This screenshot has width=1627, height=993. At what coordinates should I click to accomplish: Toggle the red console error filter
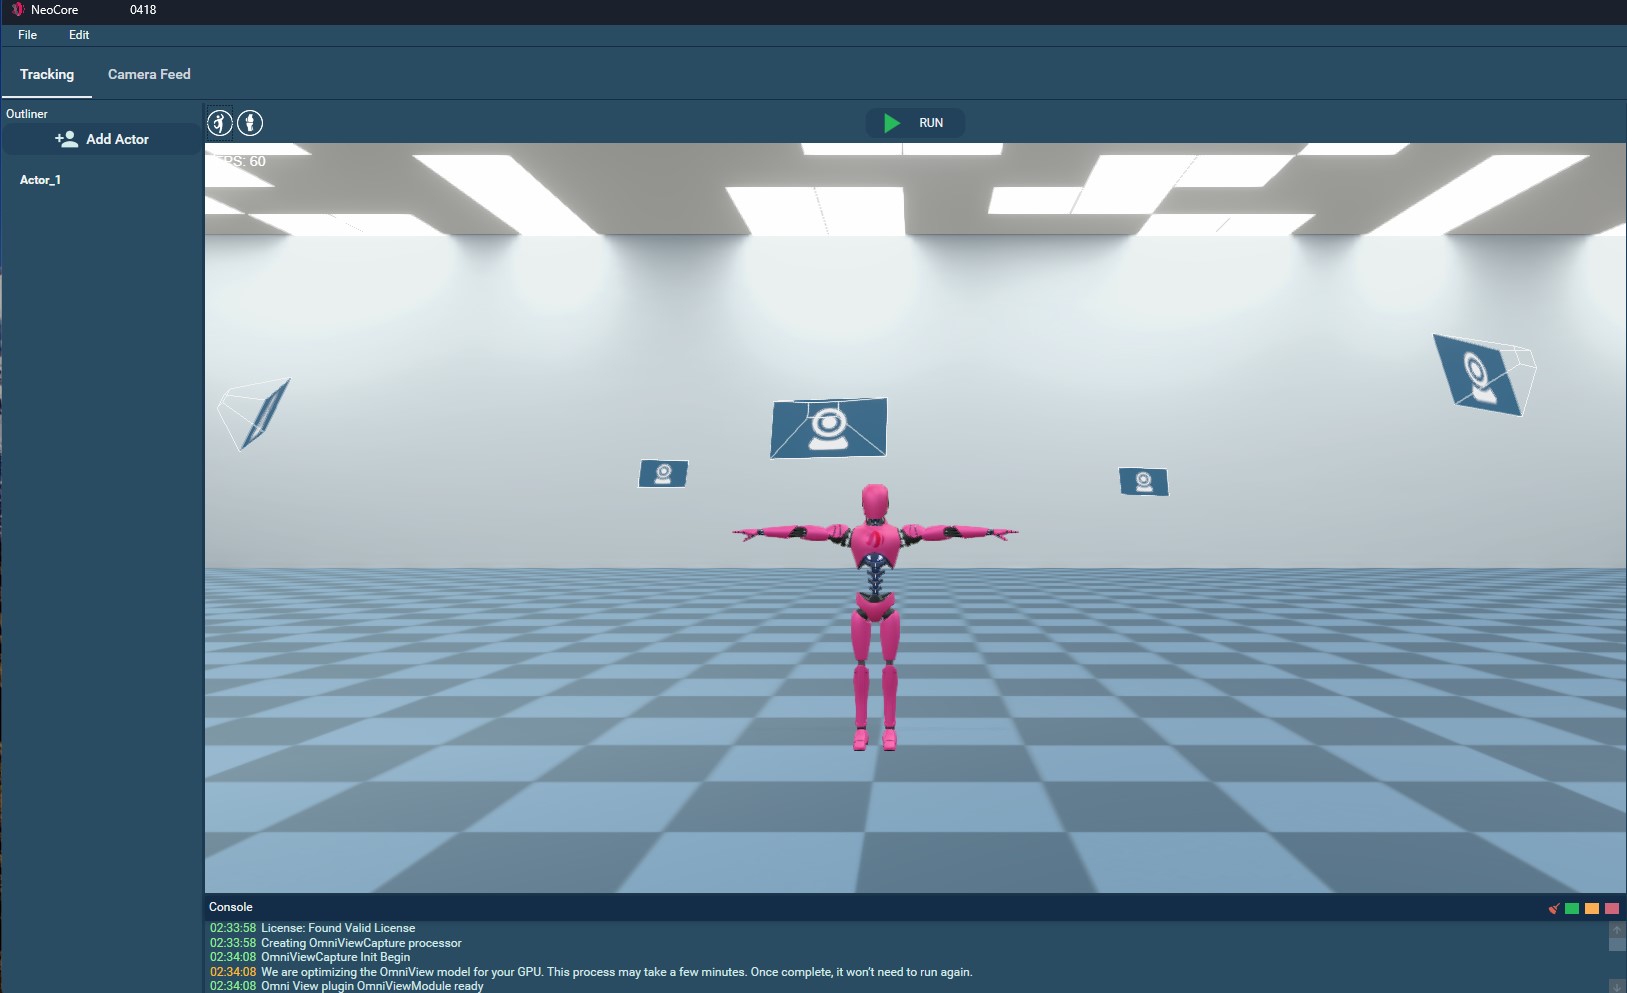1611,908
